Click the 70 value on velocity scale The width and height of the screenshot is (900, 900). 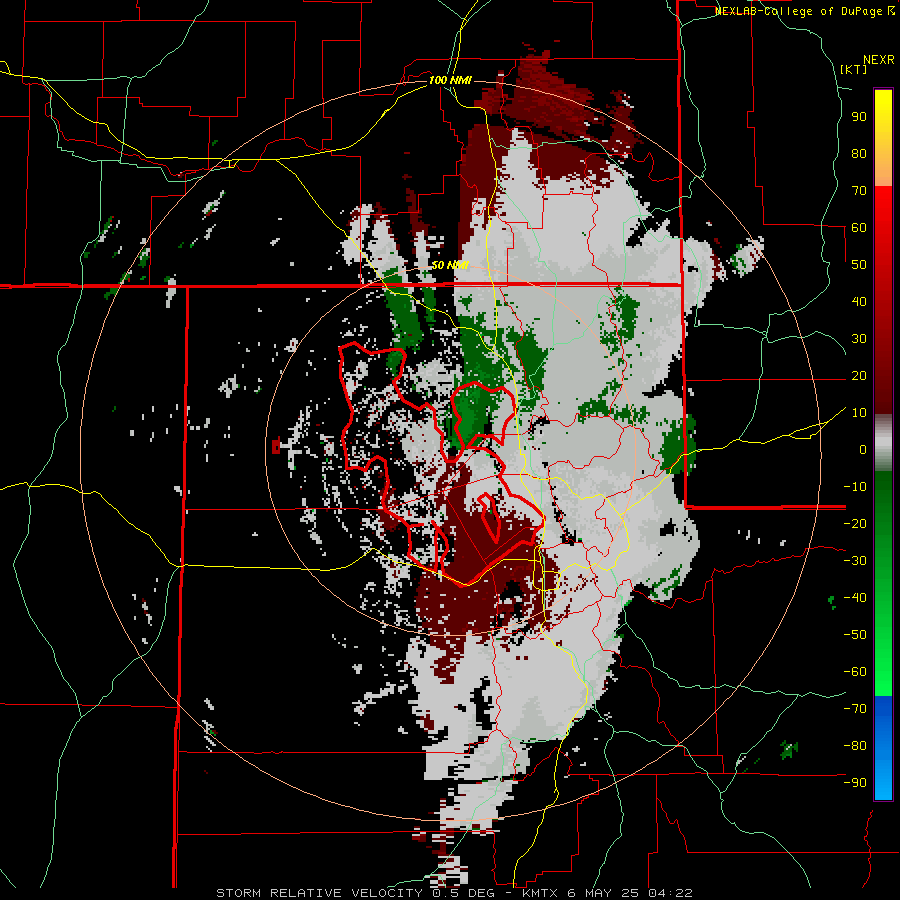pyautogui.click(x=859, y=191)
